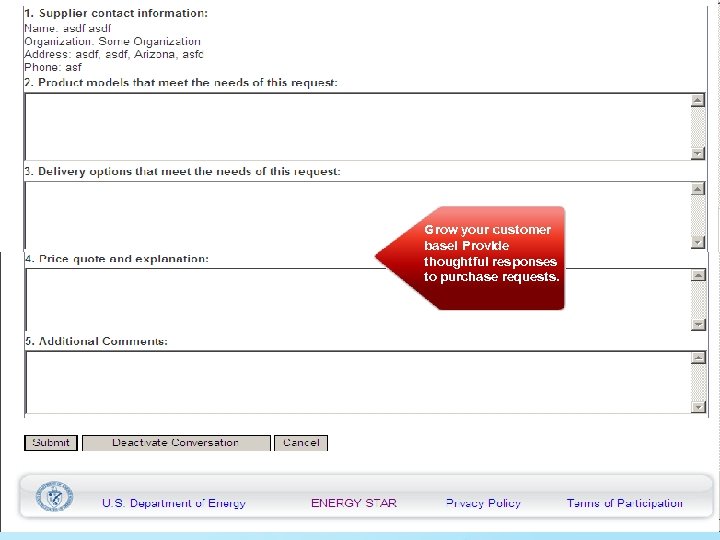Click the 'Delivery options' section label
720x540 pixels.
(182, 171)
